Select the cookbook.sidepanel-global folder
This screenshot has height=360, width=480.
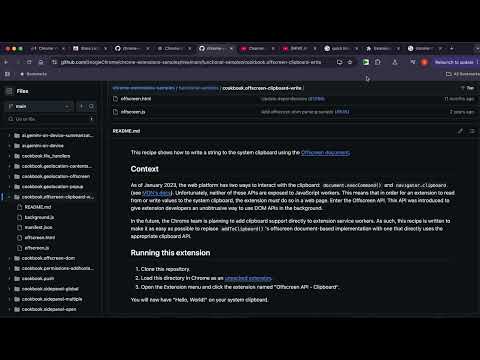coord(50,289)
